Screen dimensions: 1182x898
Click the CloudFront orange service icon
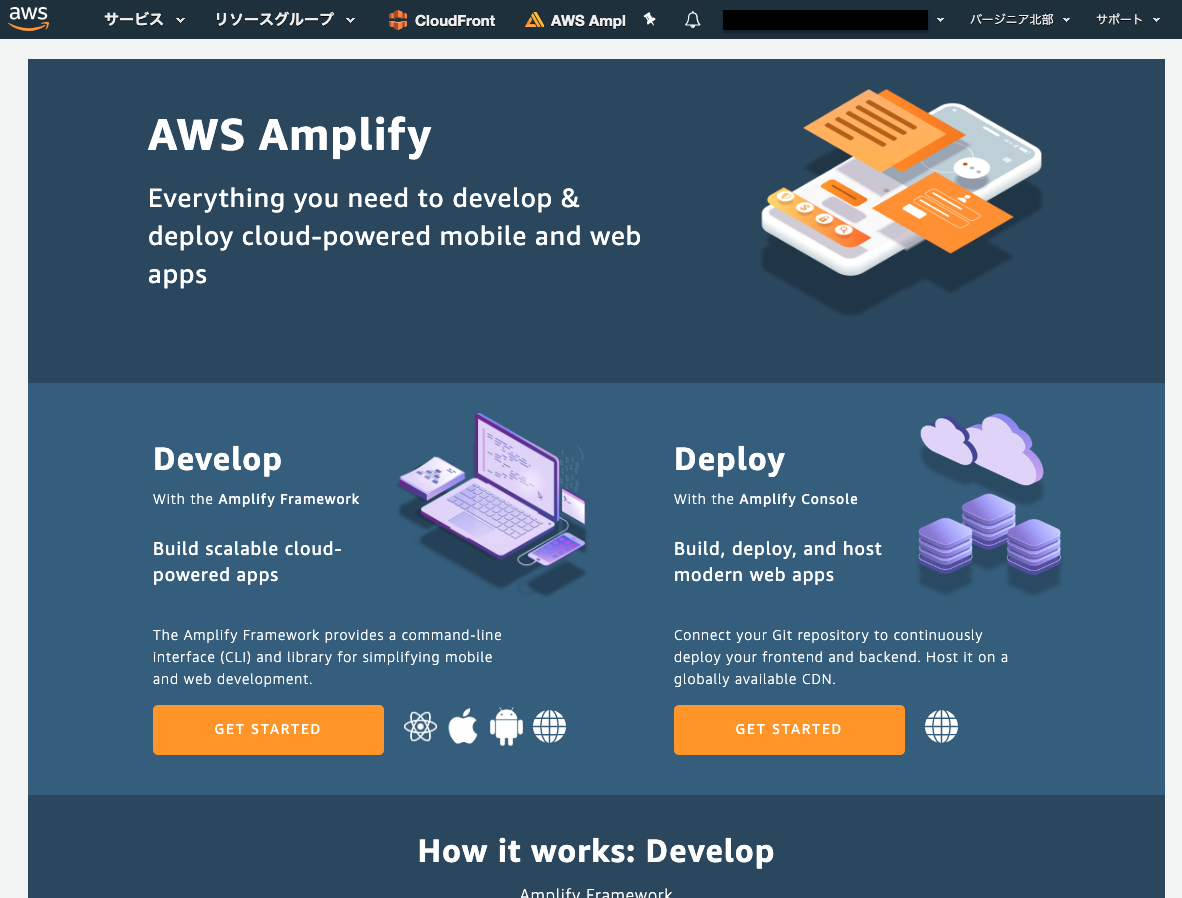pos(398,20)
